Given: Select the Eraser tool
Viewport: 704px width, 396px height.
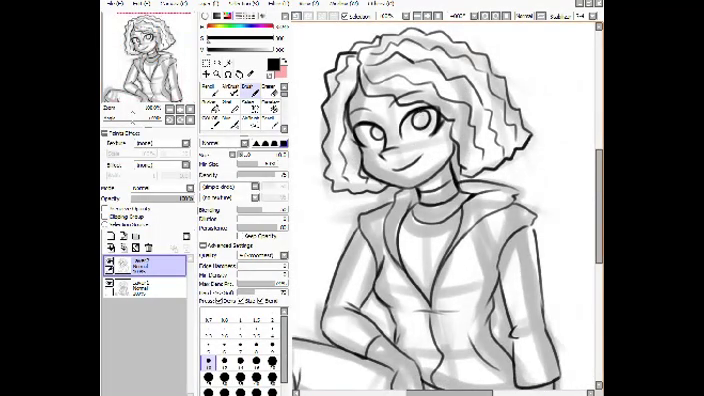Looking at the screenshot, I should point(270,90).
